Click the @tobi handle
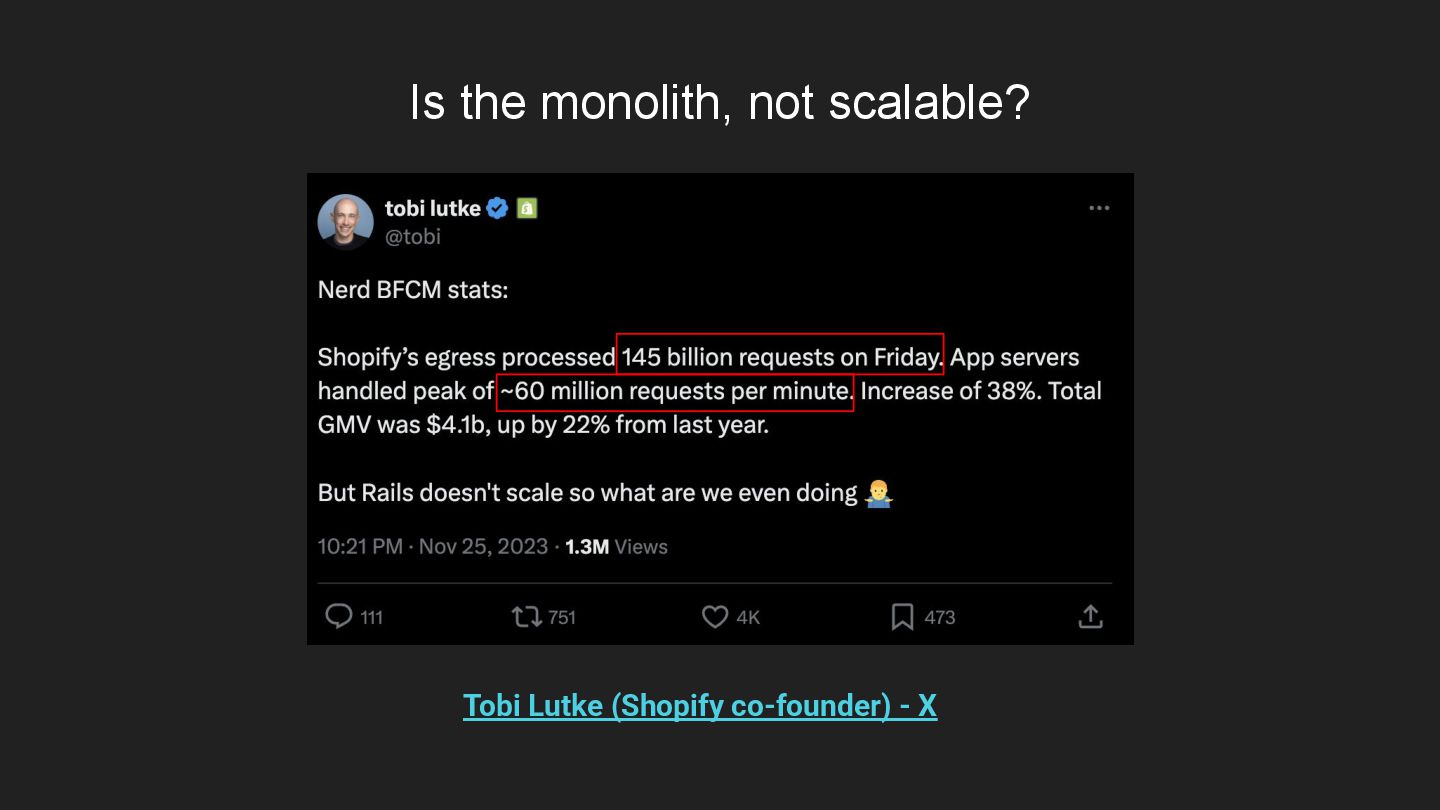Image resolution: width=1440 pixels, height=810 pixels. (413, 237)
